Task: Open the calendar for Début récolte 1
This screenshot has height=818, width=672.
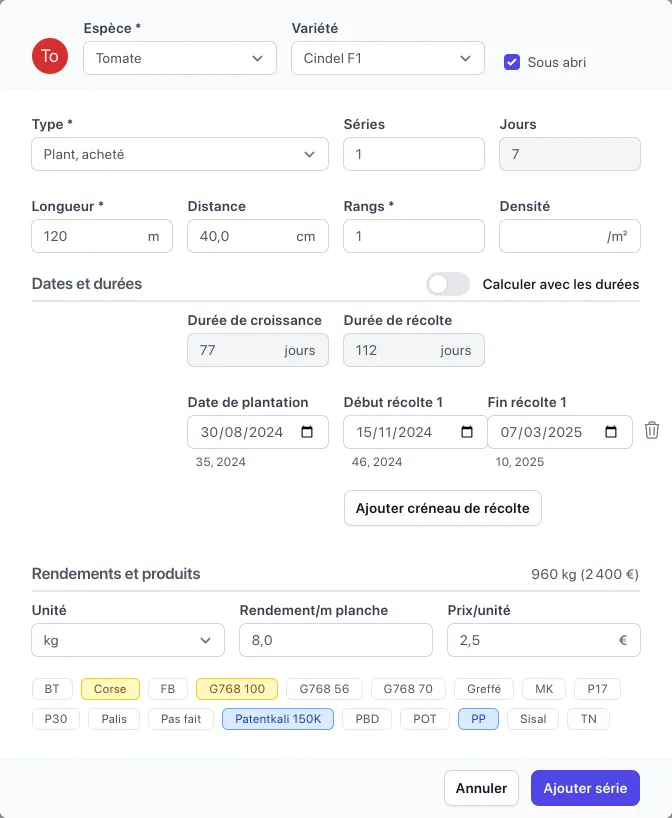Action: coord(465,432)
